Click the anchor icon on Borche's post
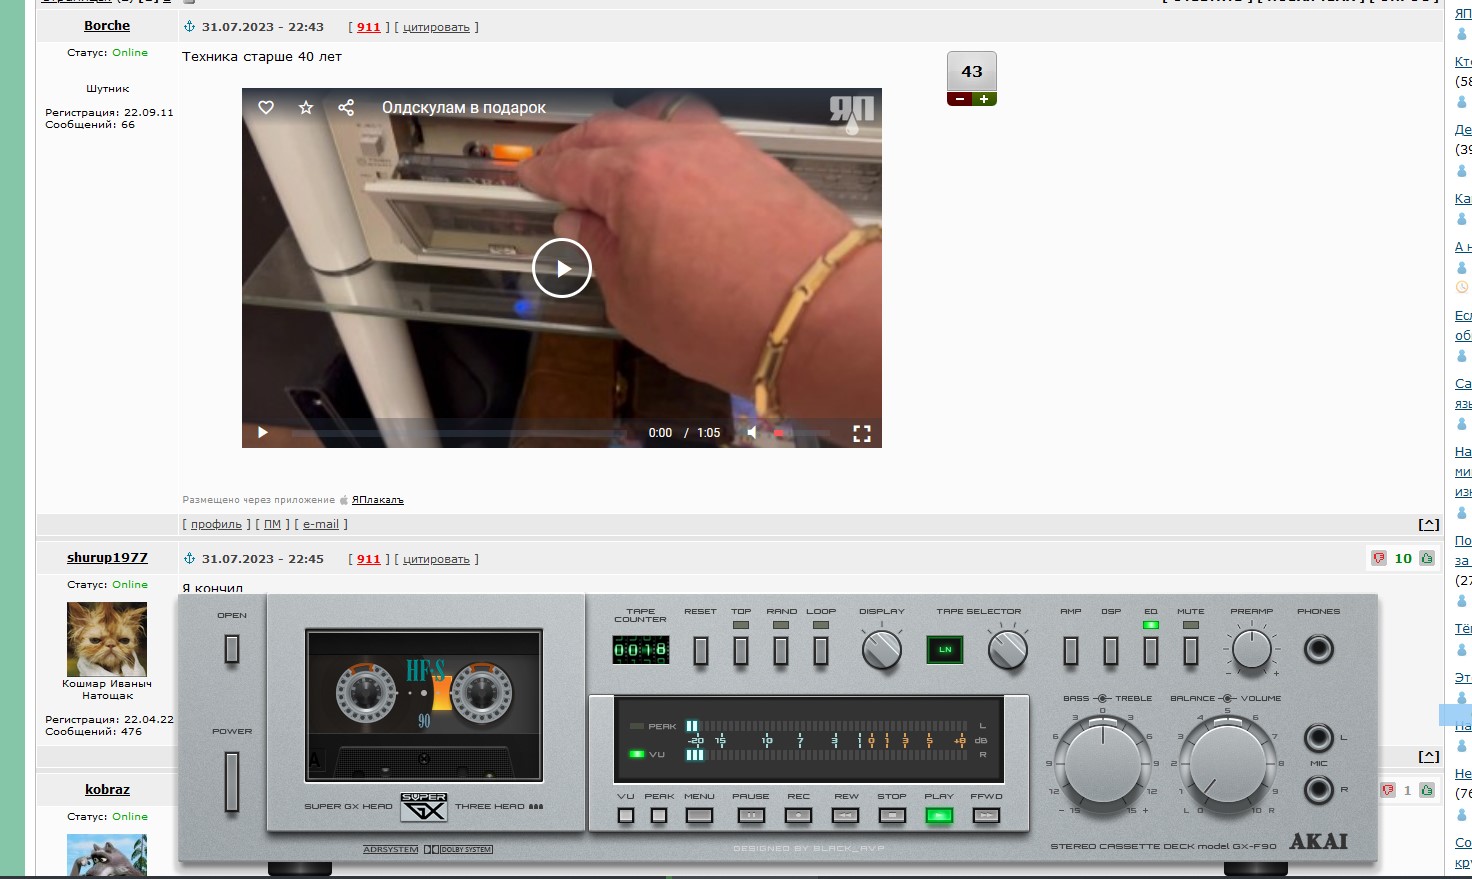This screenshot has height=879, width=1472. tap(189, 26)
